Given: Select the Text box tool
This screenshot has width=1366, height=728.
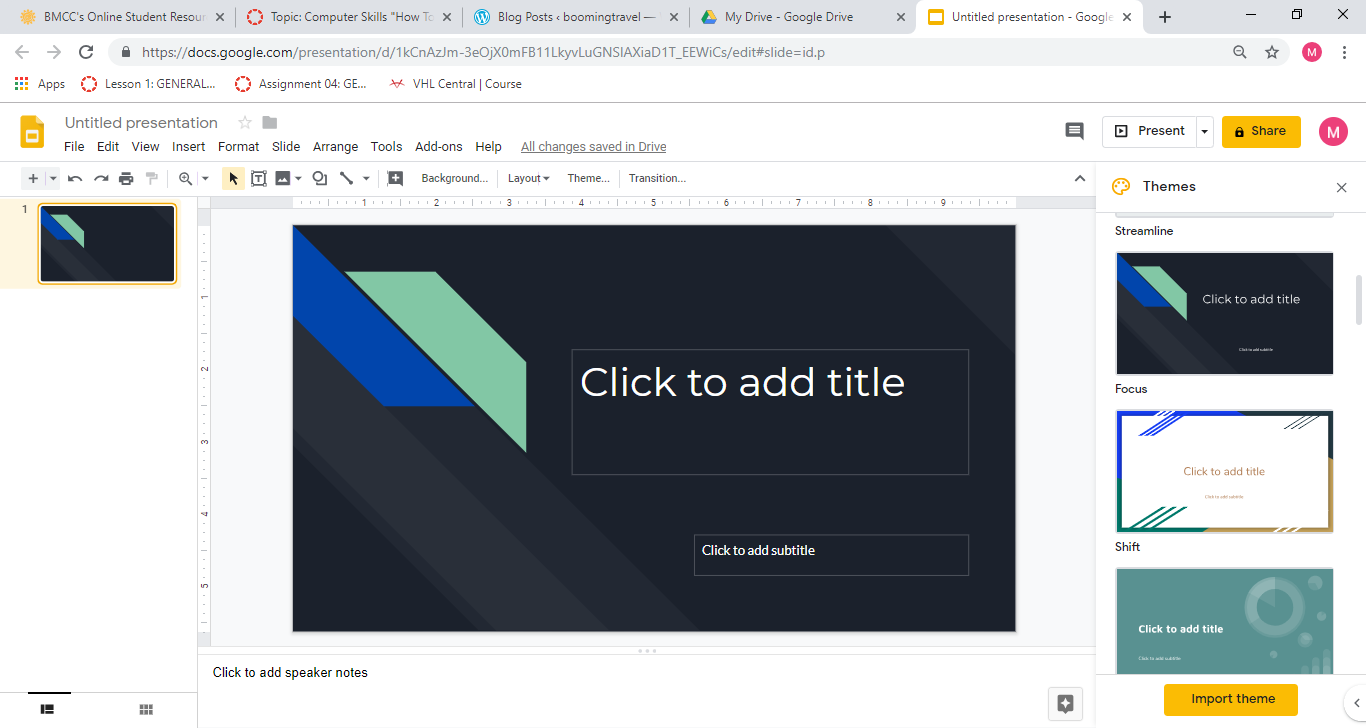Looking at the screenshot, I should [258, 179].
